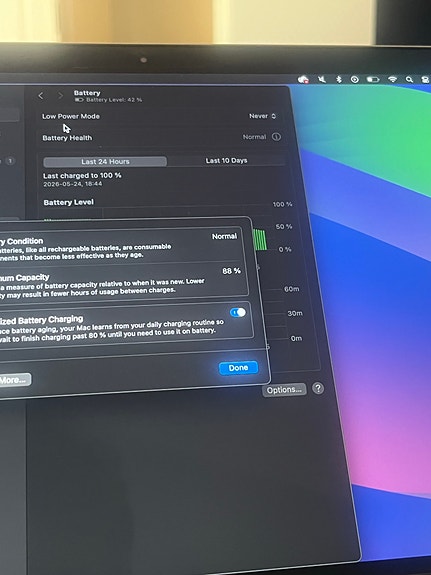The image size is (431, 575).
Task: Click the '100 %' chart axis label
Action: click(282, 204)
